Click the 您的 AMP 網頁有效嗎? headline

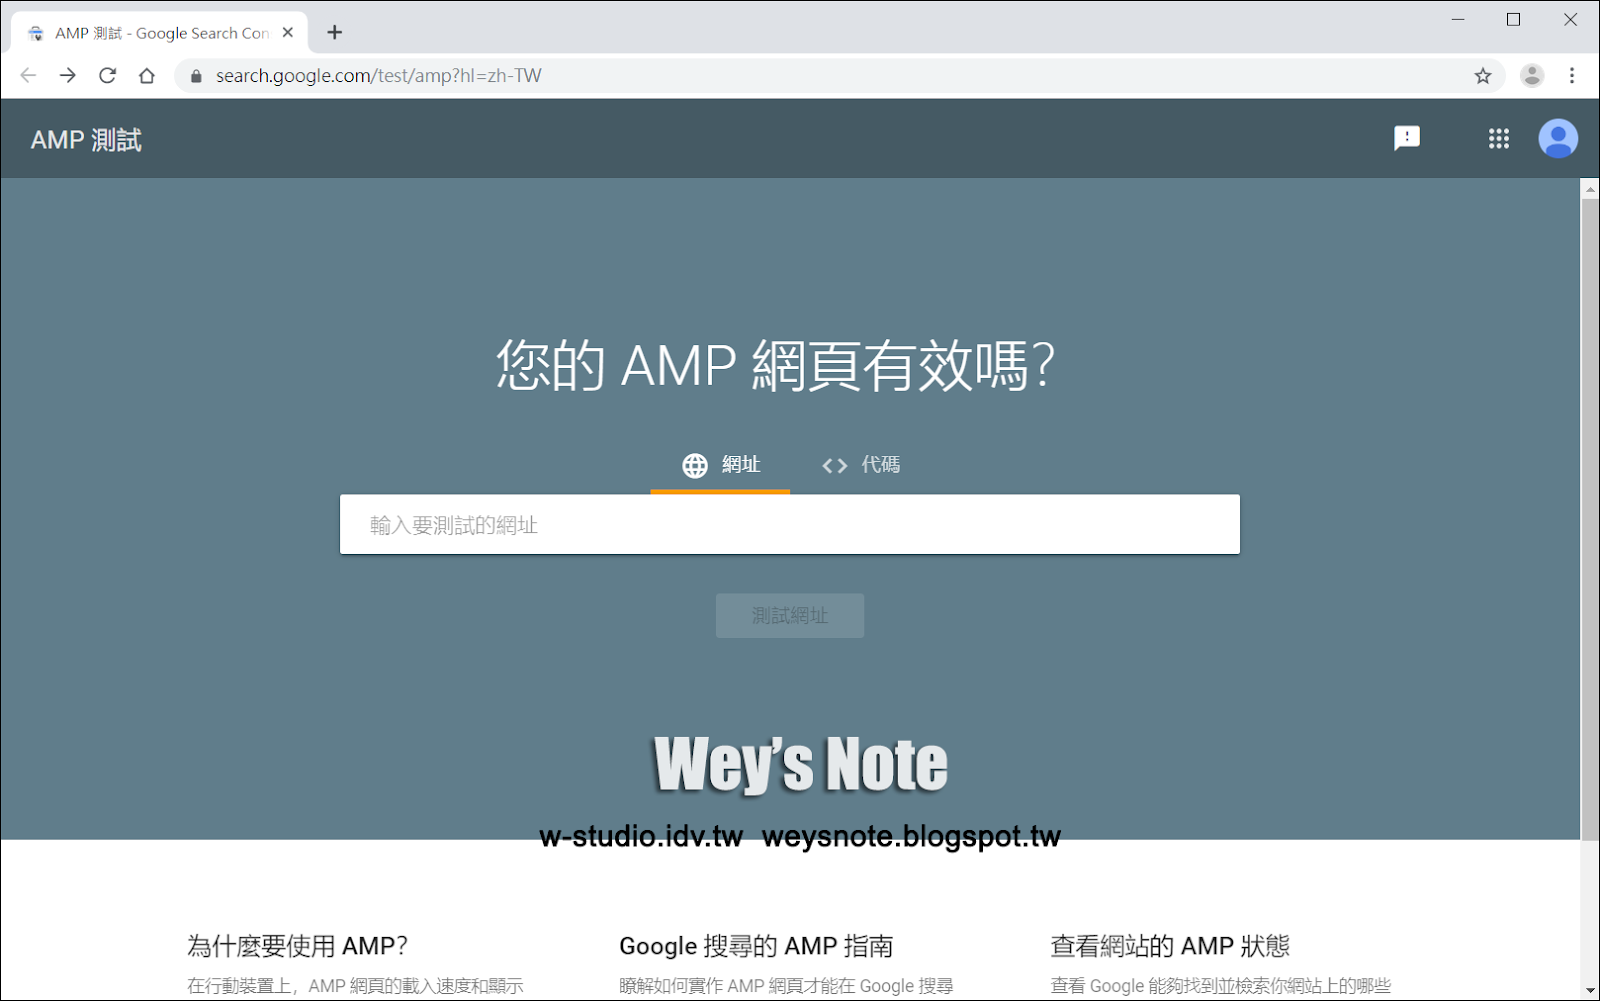pyautogui.click(x=775, y=365)
